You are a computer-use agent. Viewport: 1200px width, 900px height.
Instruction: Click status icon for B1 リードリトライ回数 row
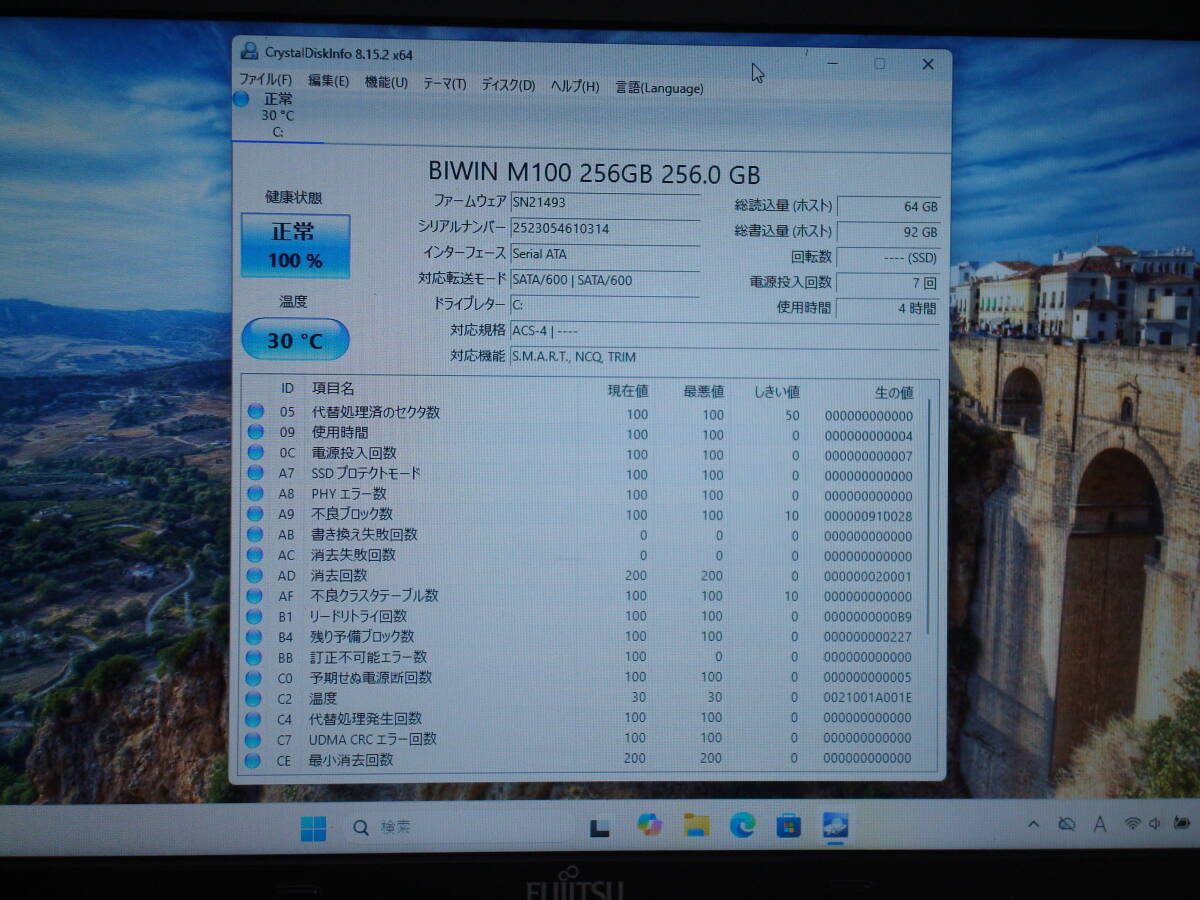[x=255, y=616]
